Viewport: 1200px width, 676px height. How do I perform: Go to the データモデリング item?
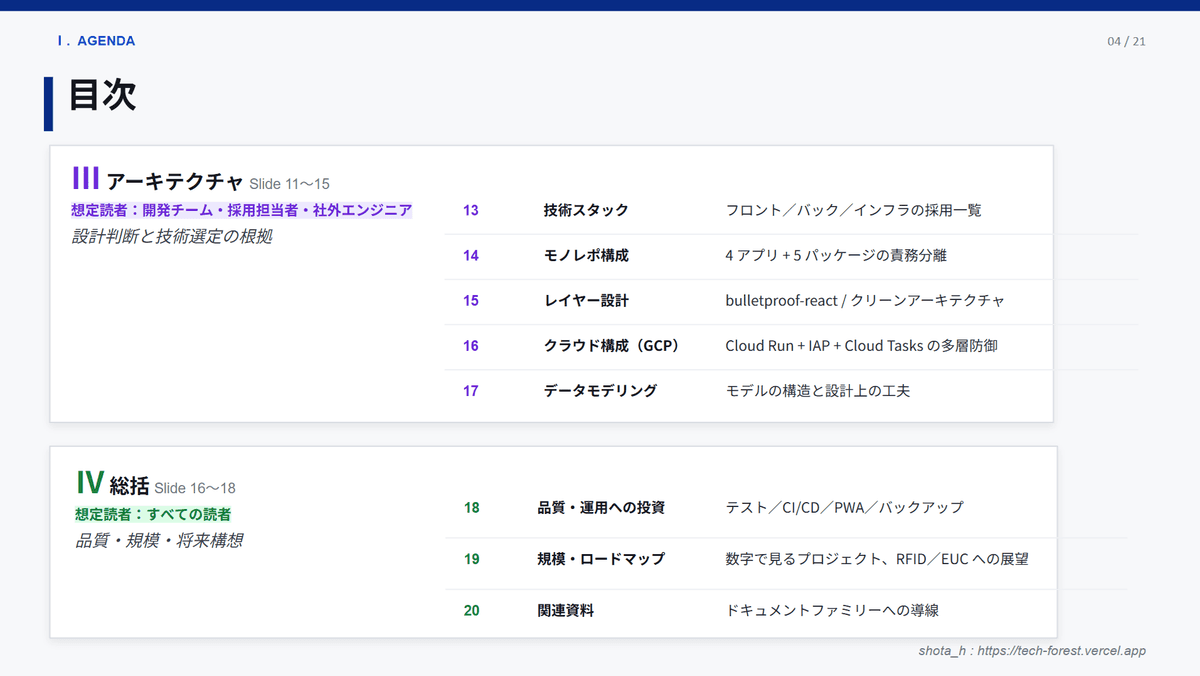tap(600, 390)
